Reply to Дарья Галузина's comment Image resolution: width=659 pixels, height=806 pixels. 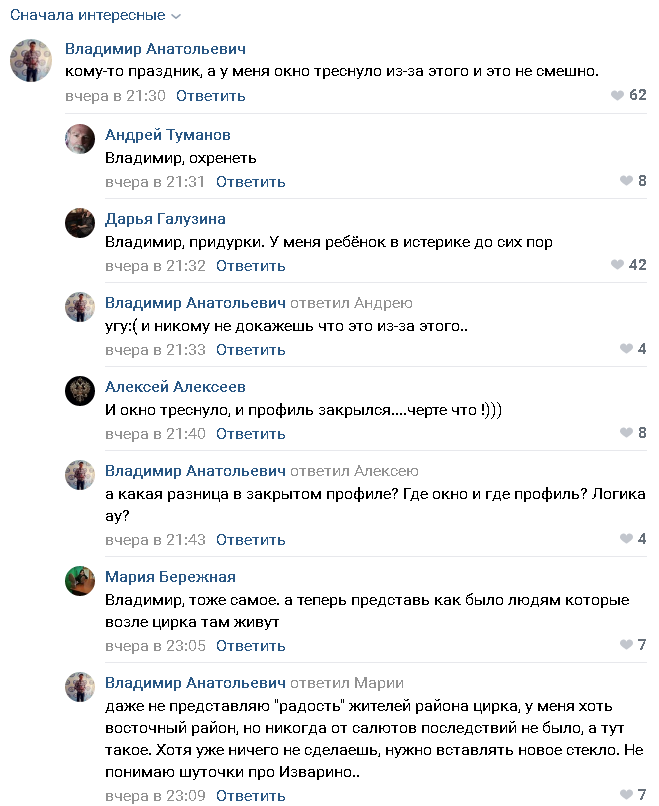(x=250, y=266)
